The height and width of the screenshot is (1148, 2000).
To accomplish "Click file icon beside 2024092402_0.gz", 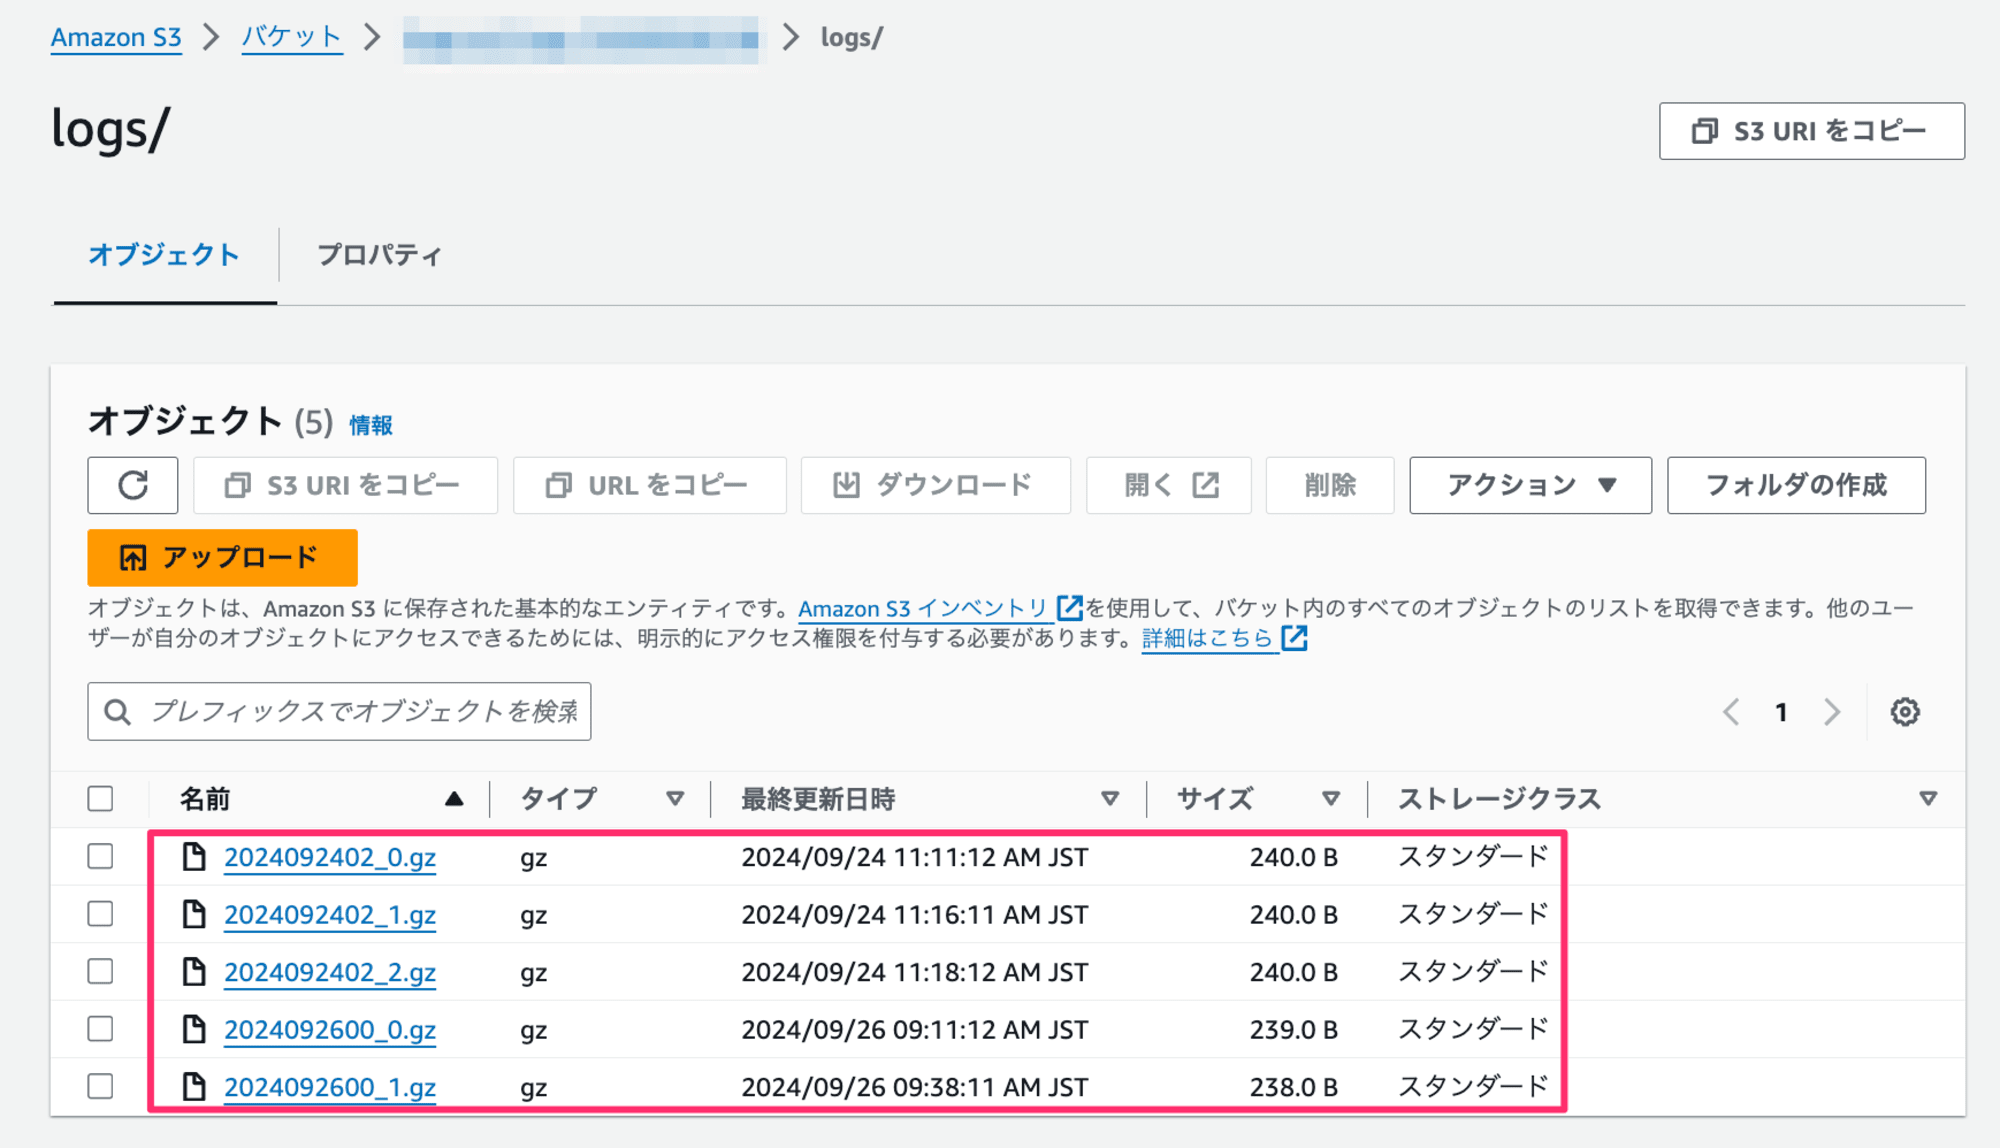I will click(x=194, y=857).
